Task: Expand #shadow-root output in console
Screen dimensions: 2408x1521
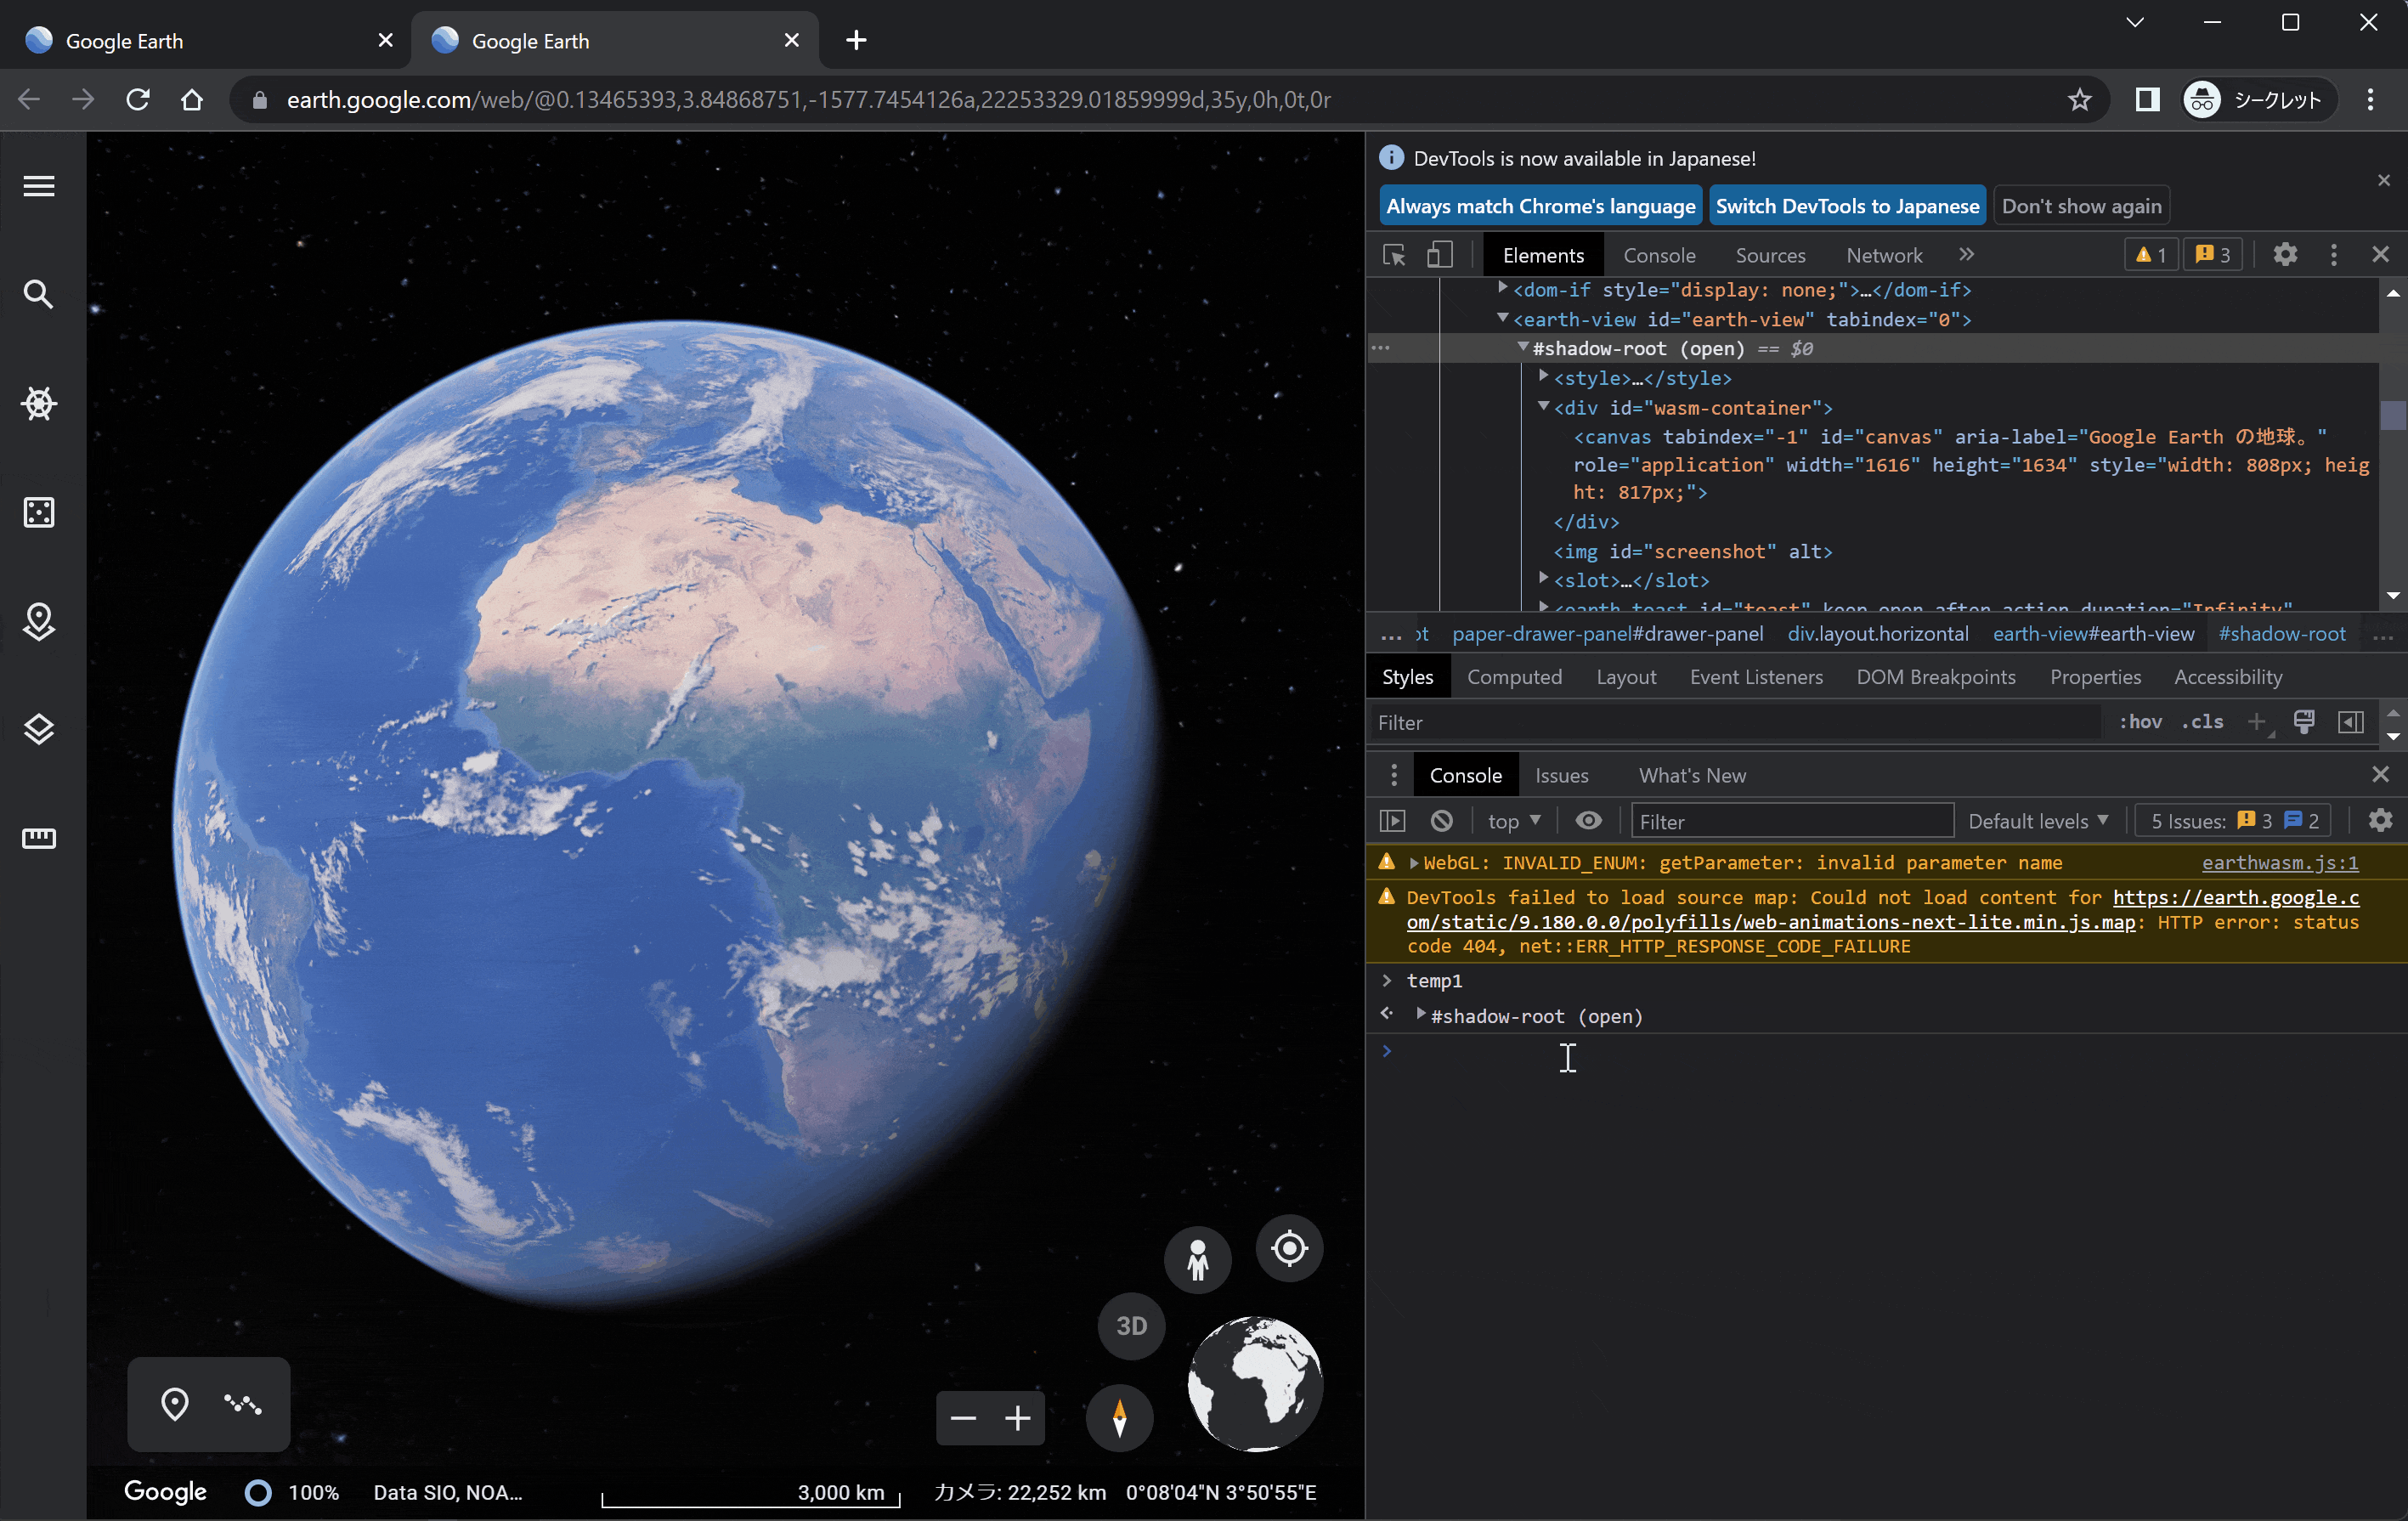Action: coord(1420,1015)
